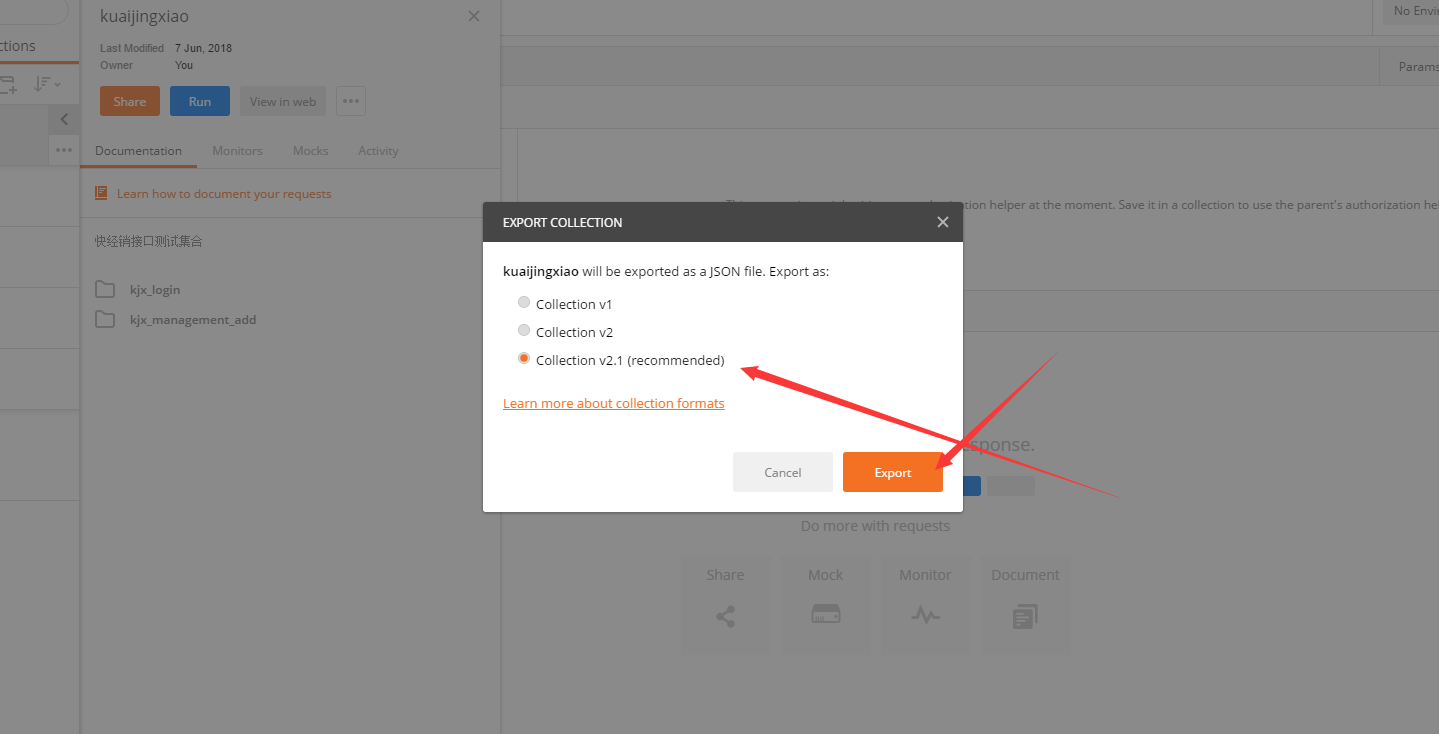Cancel the export dialog
Viewport: 1439px width, 734px height.
click(x=783, y=472)
